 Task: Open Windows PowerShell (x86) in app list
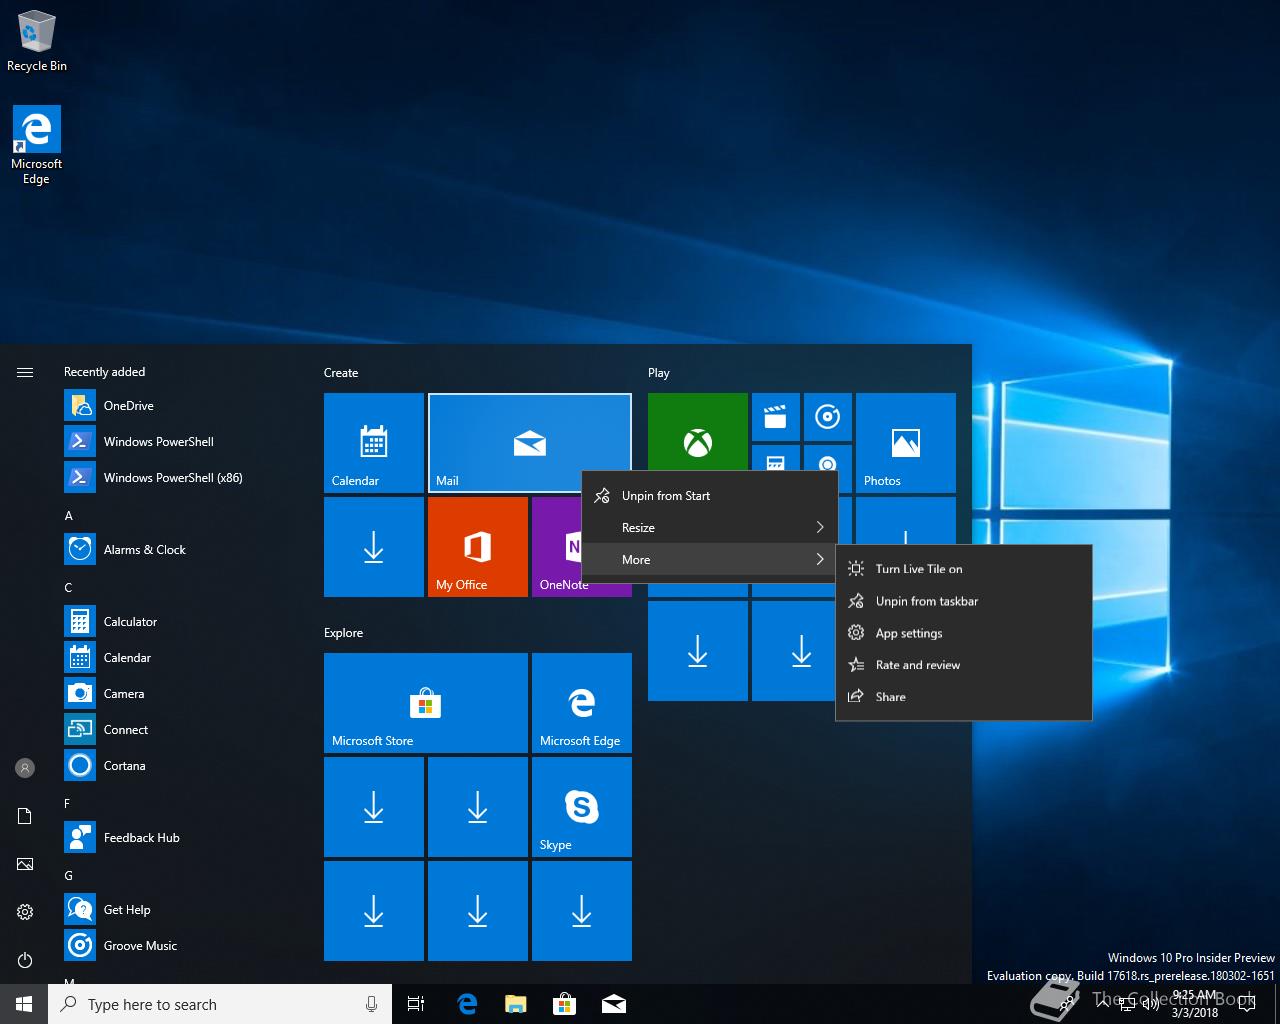click(160, 477)
